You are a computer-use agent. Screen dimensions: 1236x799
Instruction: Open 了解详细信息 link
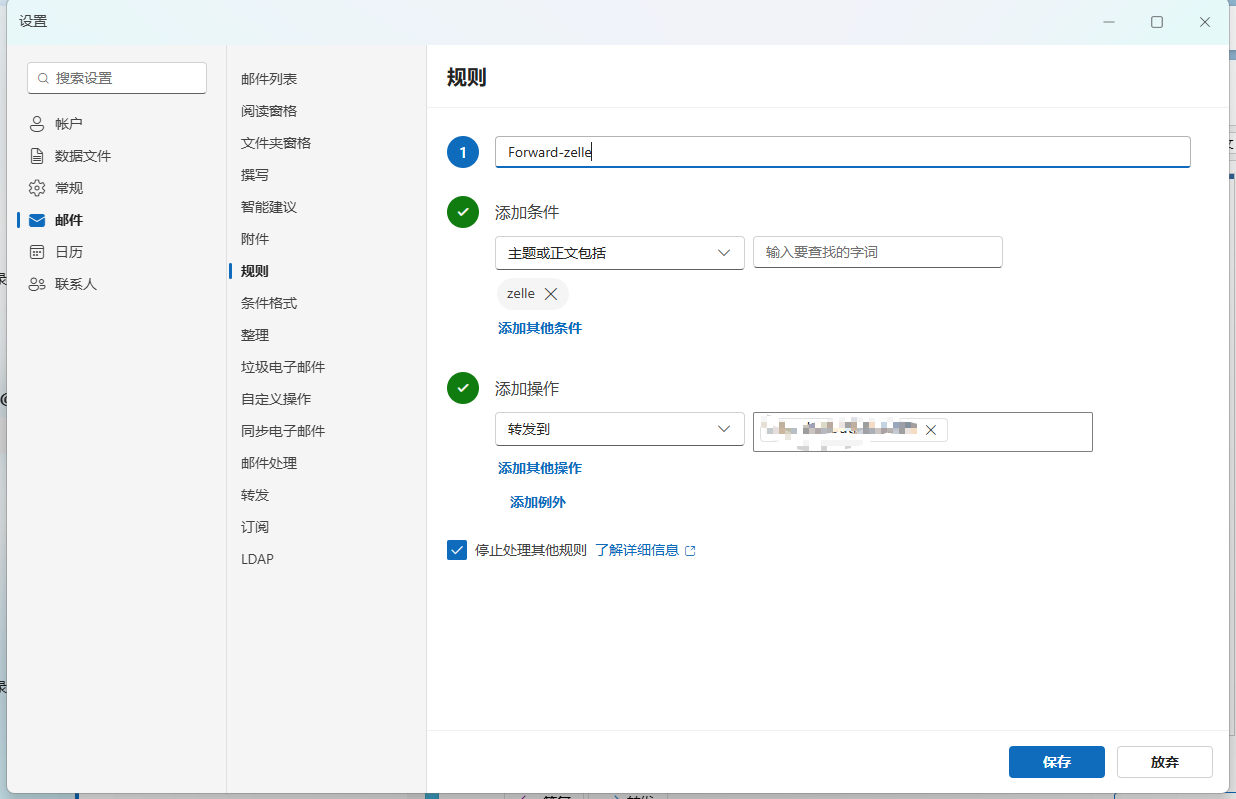[x=637, y=550]
